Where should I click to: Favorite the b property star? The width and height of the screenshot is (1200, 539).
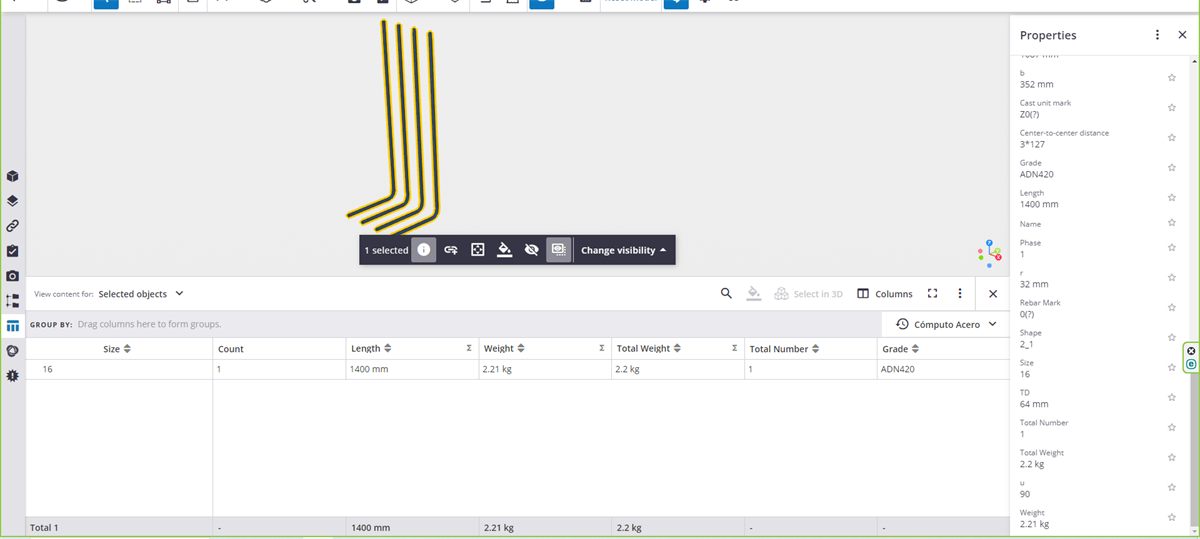[1172, 78]
